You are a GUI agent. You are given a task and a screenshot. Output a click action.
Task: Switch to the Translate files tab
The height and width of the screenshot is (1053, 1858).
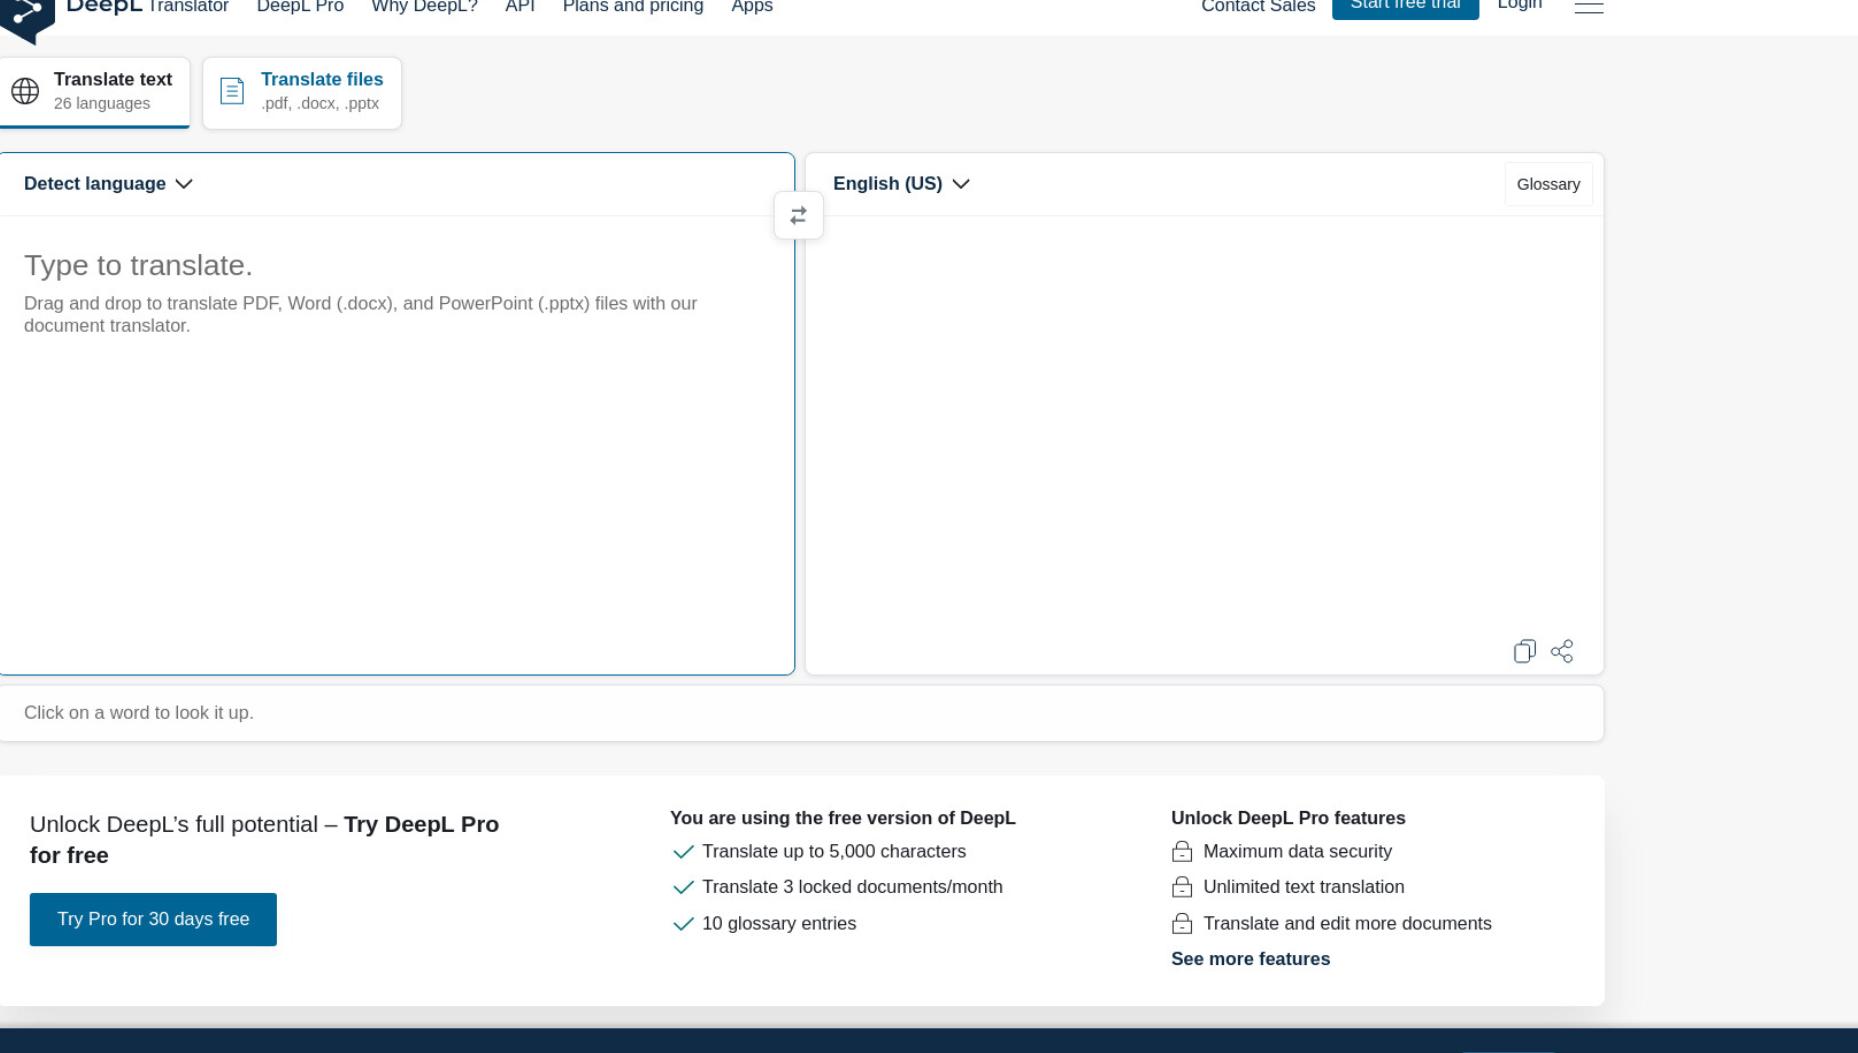point(302,92)
